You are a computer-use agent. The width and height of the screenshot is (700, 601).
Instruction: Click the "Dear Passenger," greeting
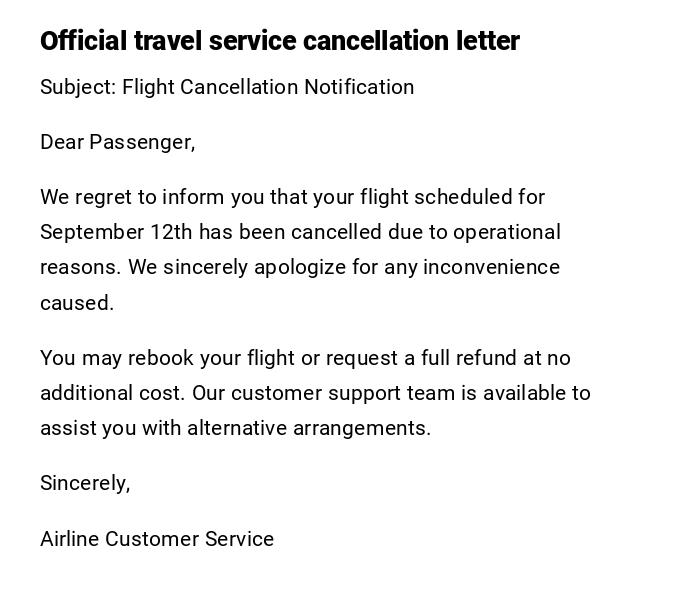click(117, 142)
